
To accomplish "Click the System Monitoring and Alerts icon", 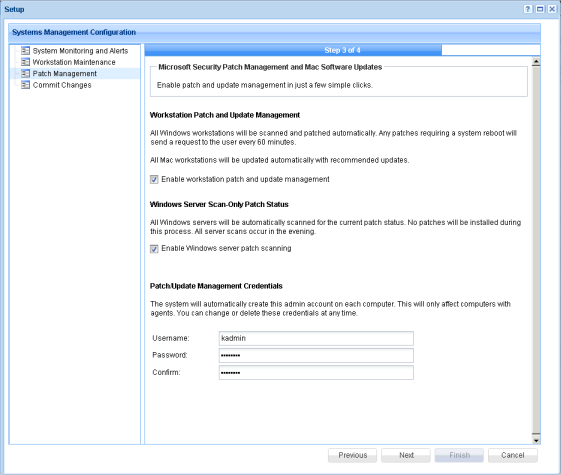I will (25, 51).
